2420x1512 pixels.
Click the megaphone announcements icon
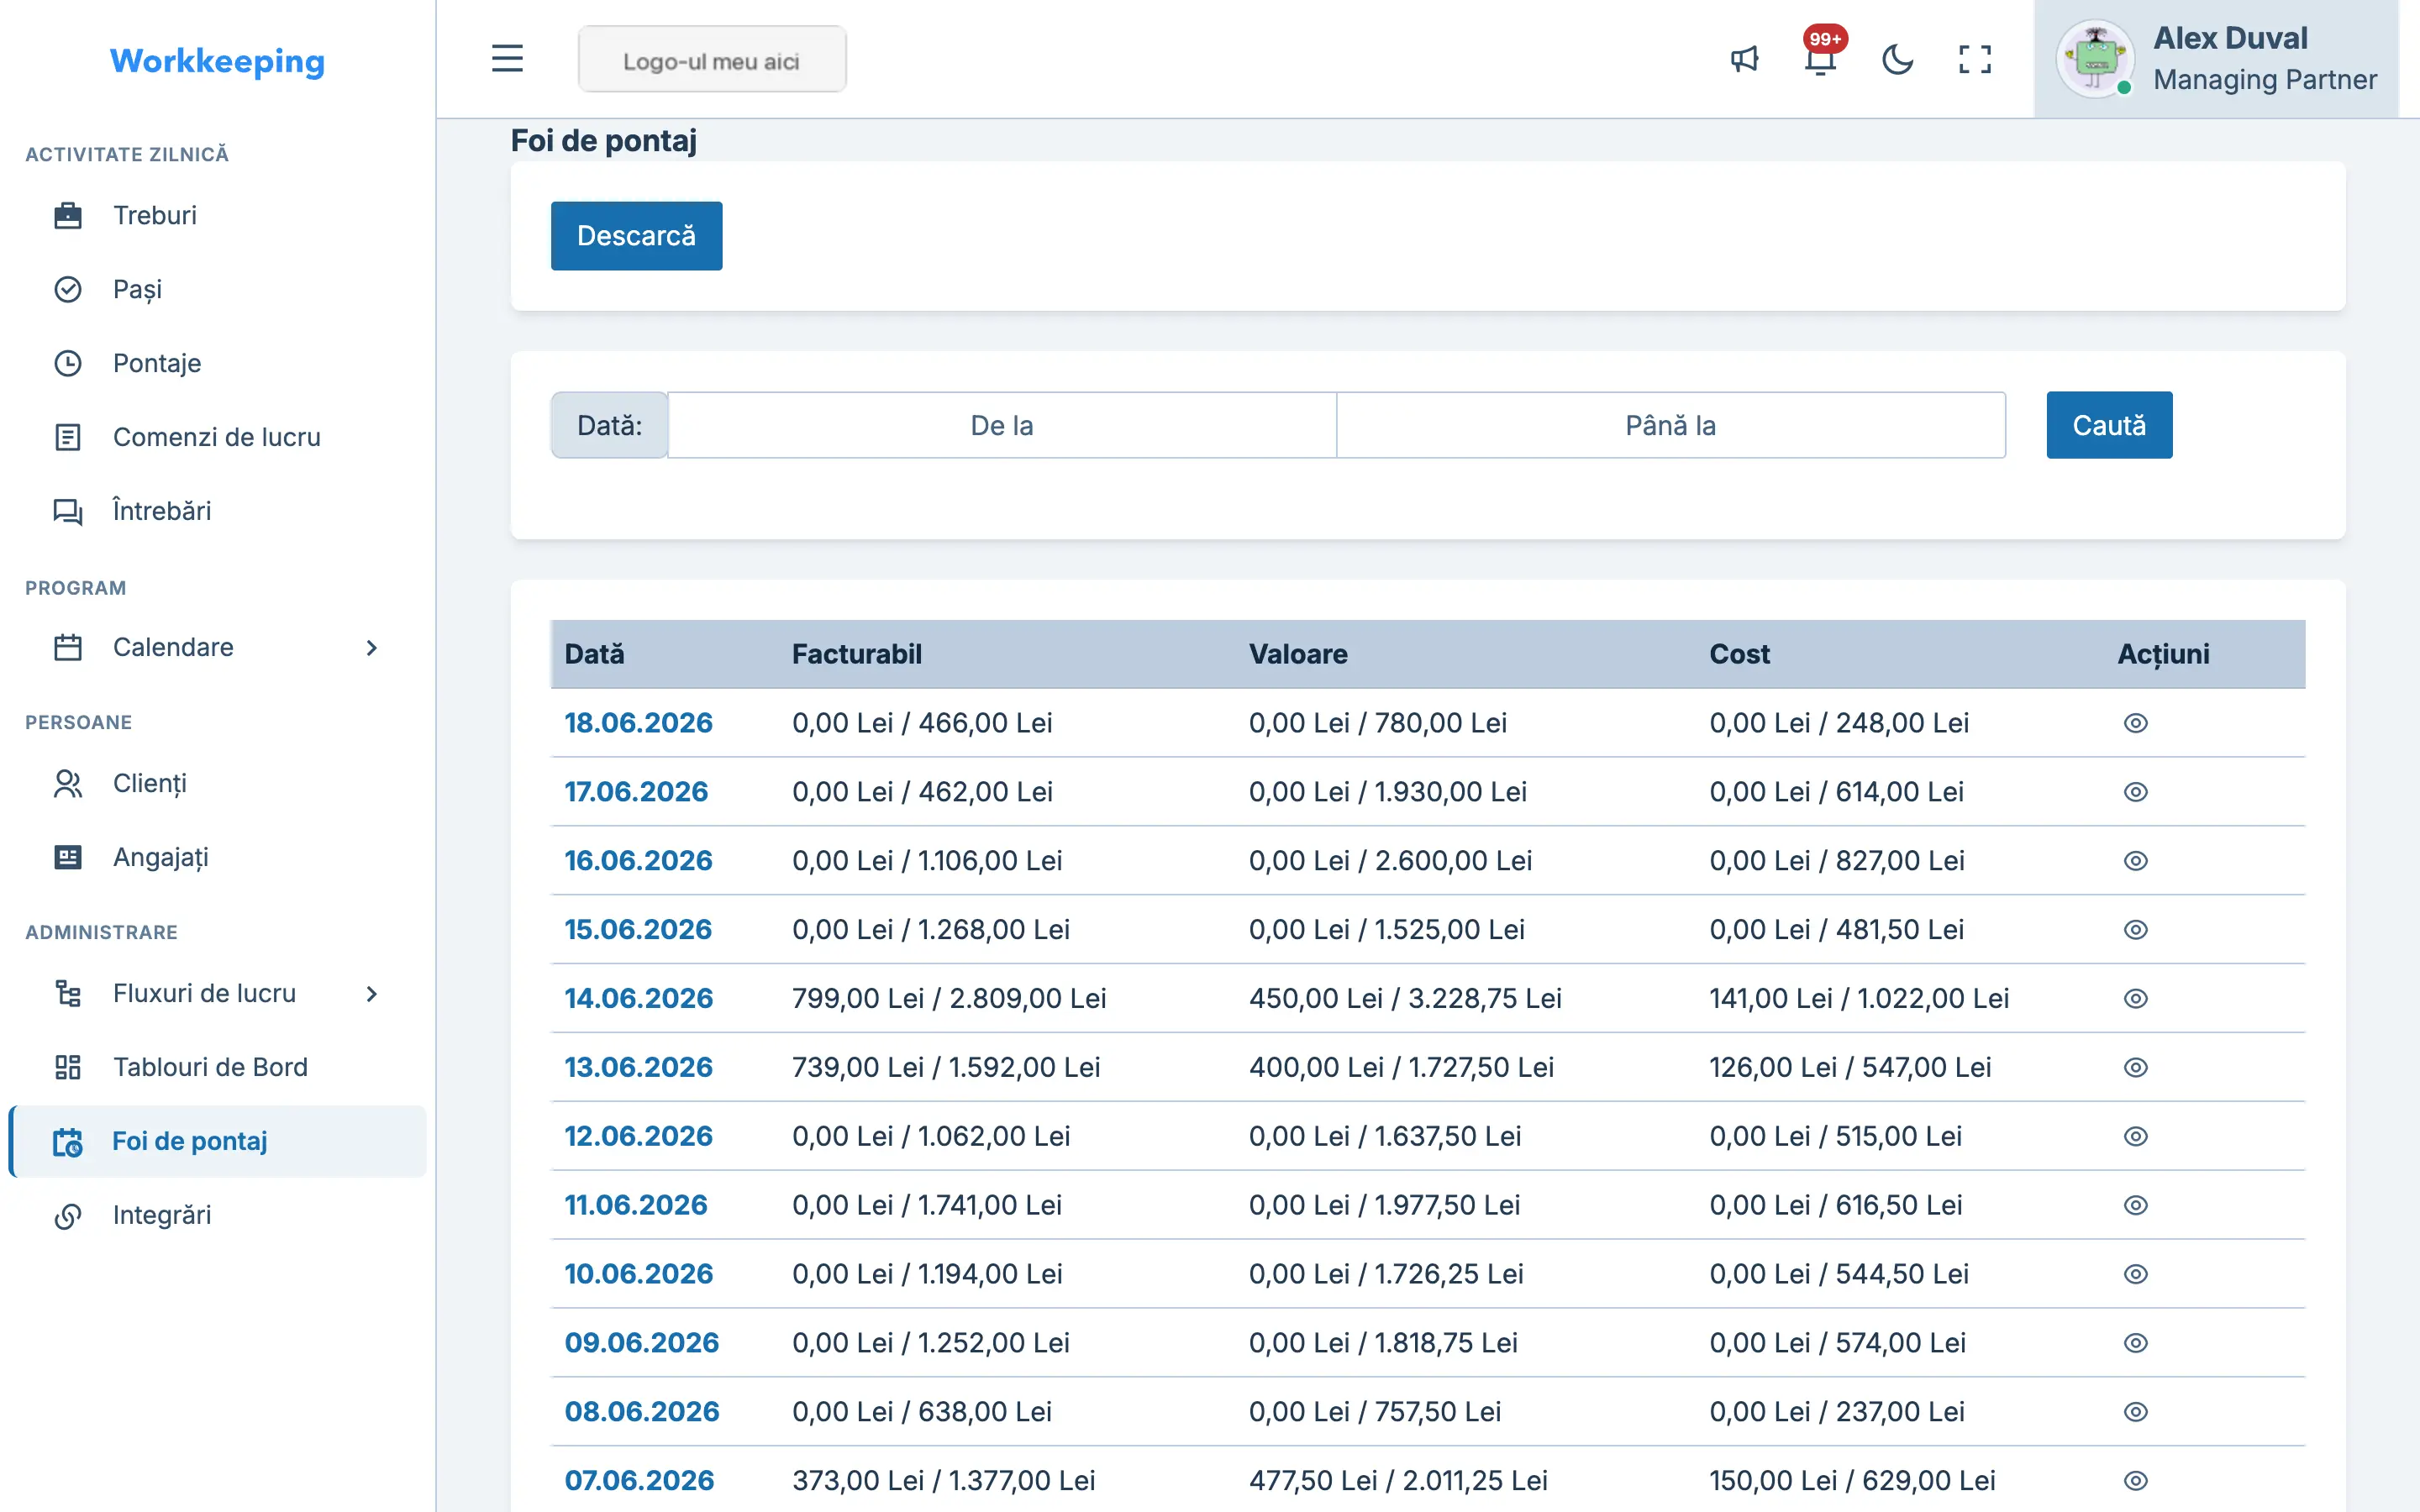coord(1744,59)
